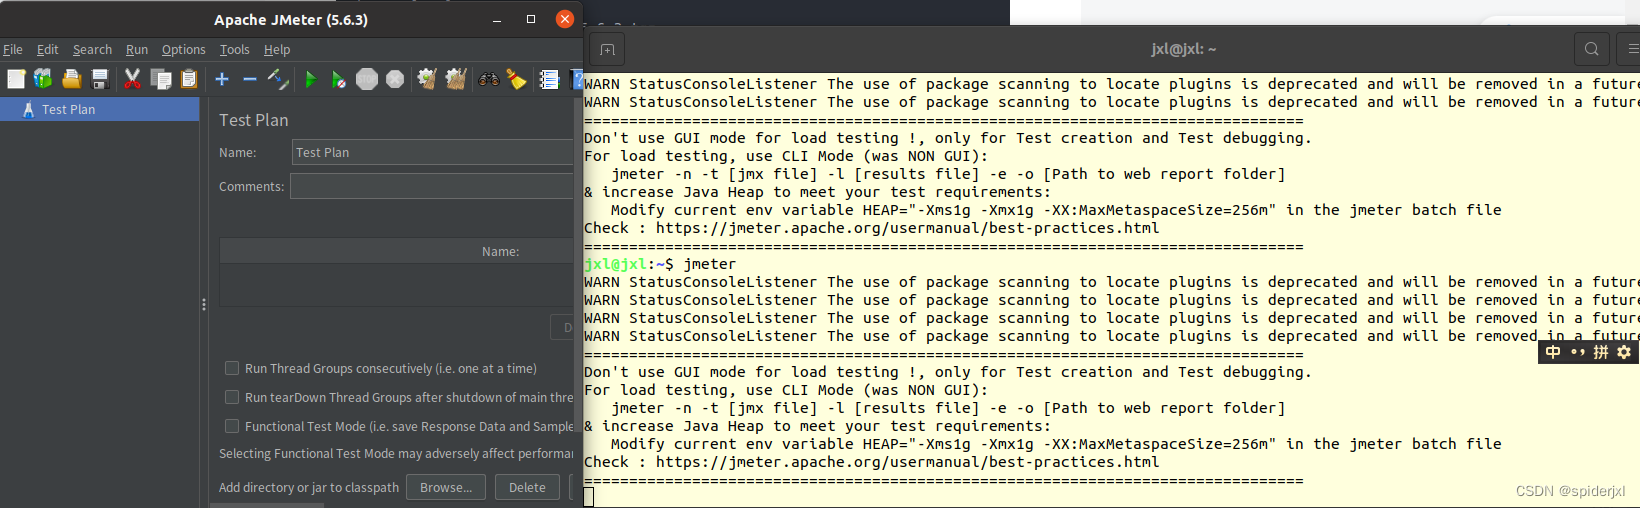Viewport: 1640px width, 508px height.
Task: Open the Help menu
Action: 277,49
